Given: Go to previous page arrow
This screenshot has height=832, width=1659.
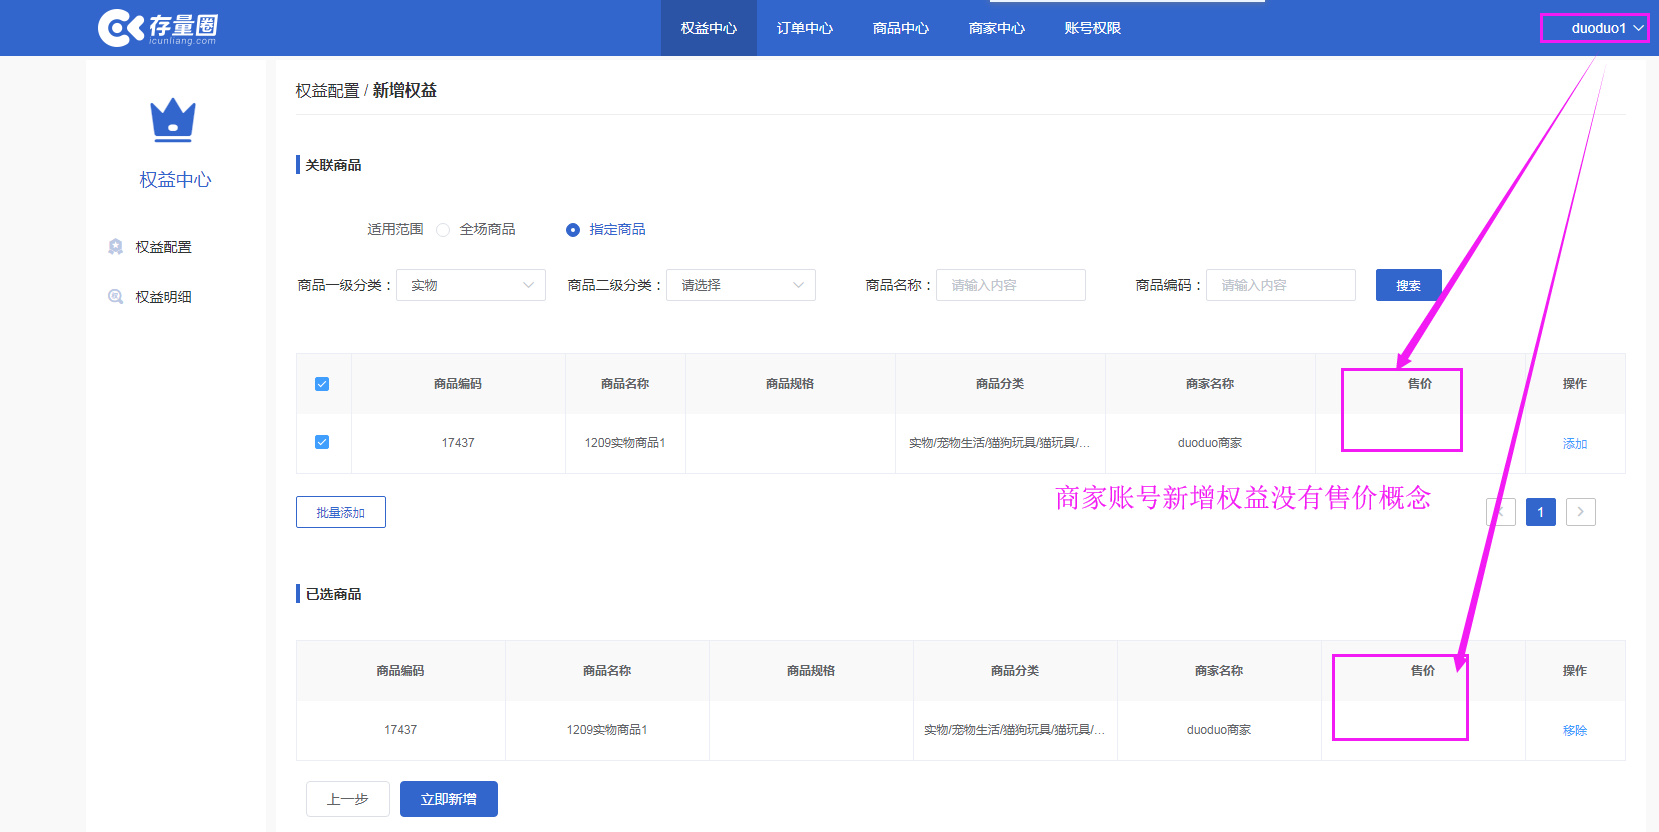Looking at the screenshot, I should click(1500, 512).
